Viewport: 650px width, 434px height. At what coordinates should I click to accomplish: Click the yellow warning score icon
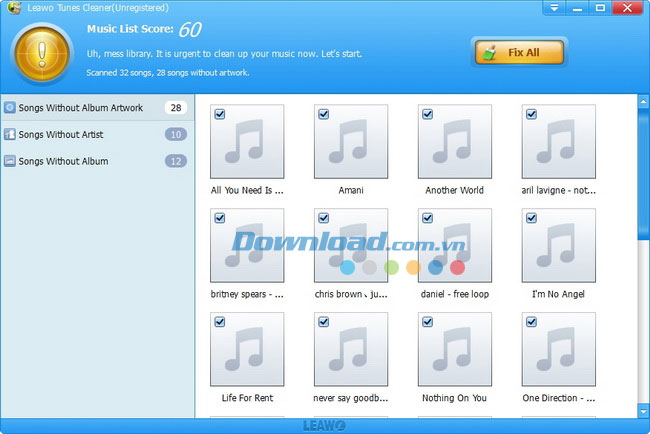42,53
